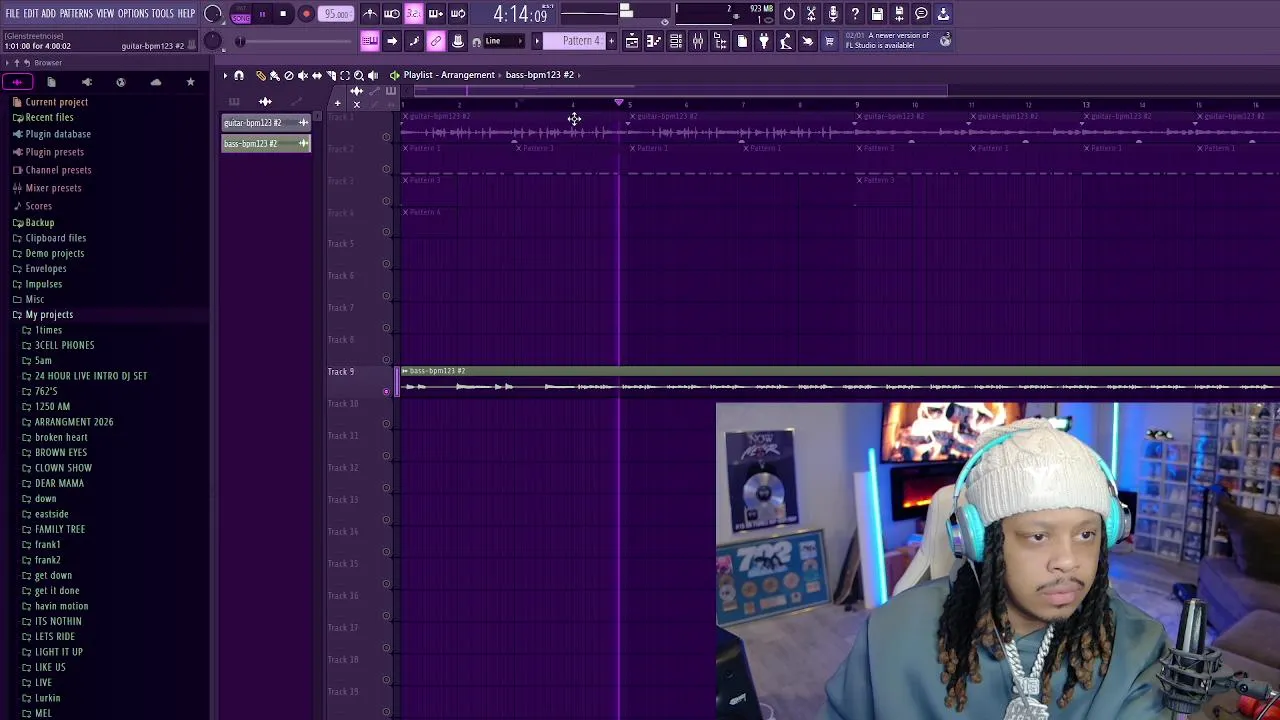Toggle the playlist magnet snap icon
The width and height of the screenshot is (1280, 720).
coord(239,75)
